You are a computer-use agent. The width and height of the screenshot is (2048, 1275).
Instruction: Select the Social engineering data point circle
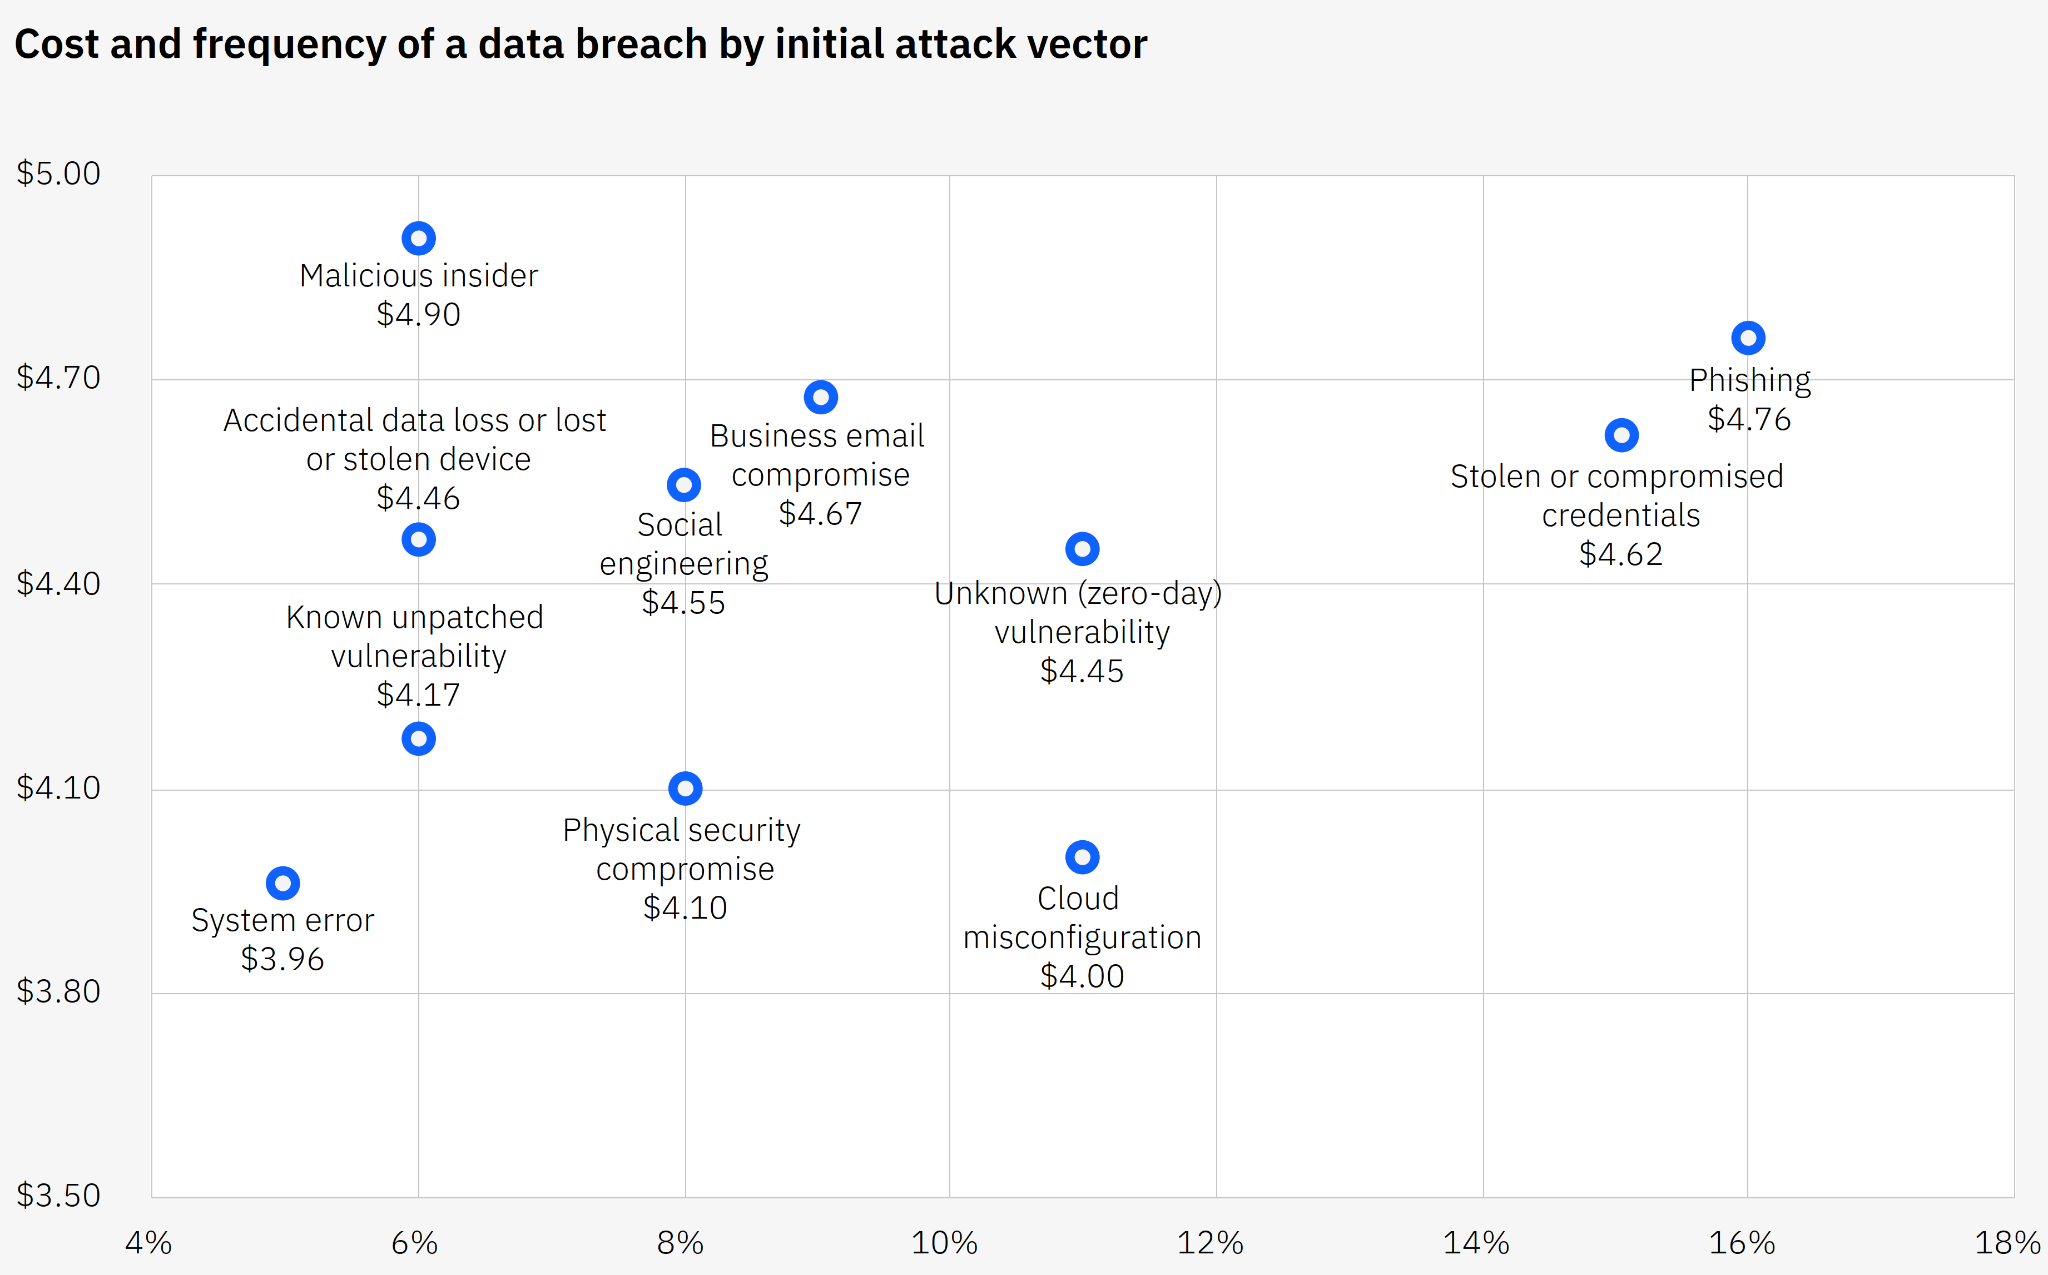click(x=684, y=485)
